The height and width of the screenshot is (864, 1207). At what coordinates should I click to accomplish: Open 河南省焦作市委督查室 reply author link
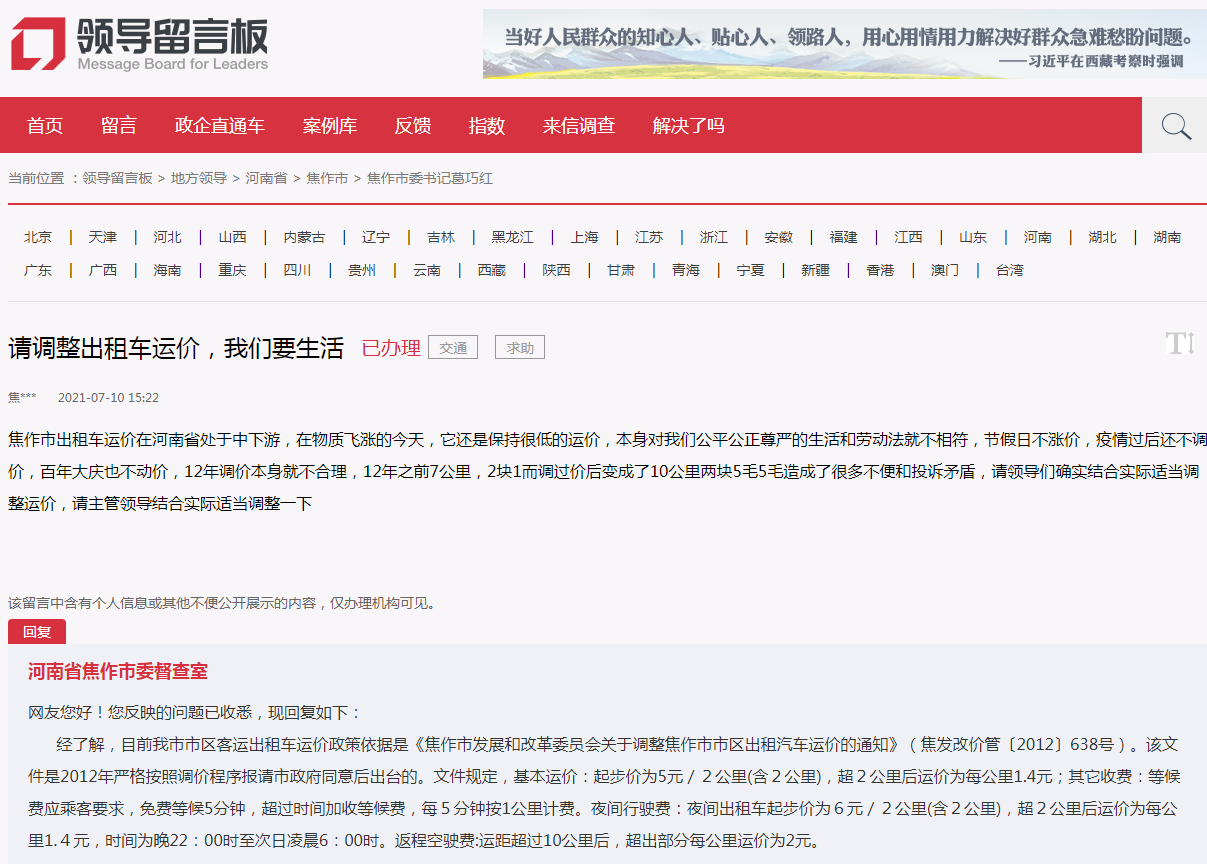coord(118,672)
